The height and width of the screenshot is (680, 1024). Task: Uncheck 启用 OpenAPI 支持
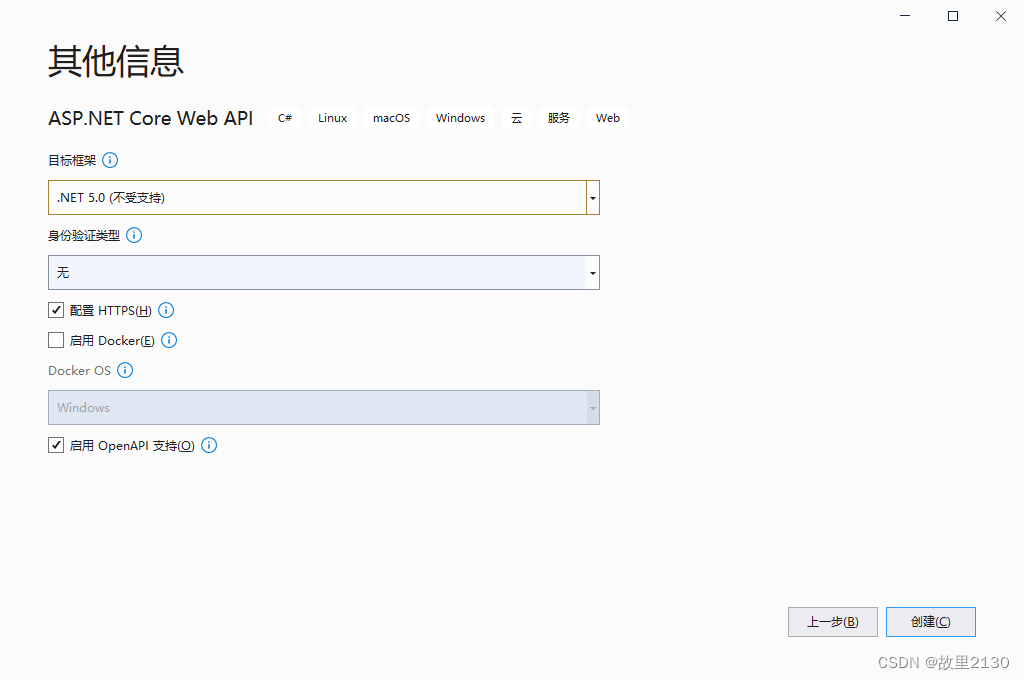point(56,445)
